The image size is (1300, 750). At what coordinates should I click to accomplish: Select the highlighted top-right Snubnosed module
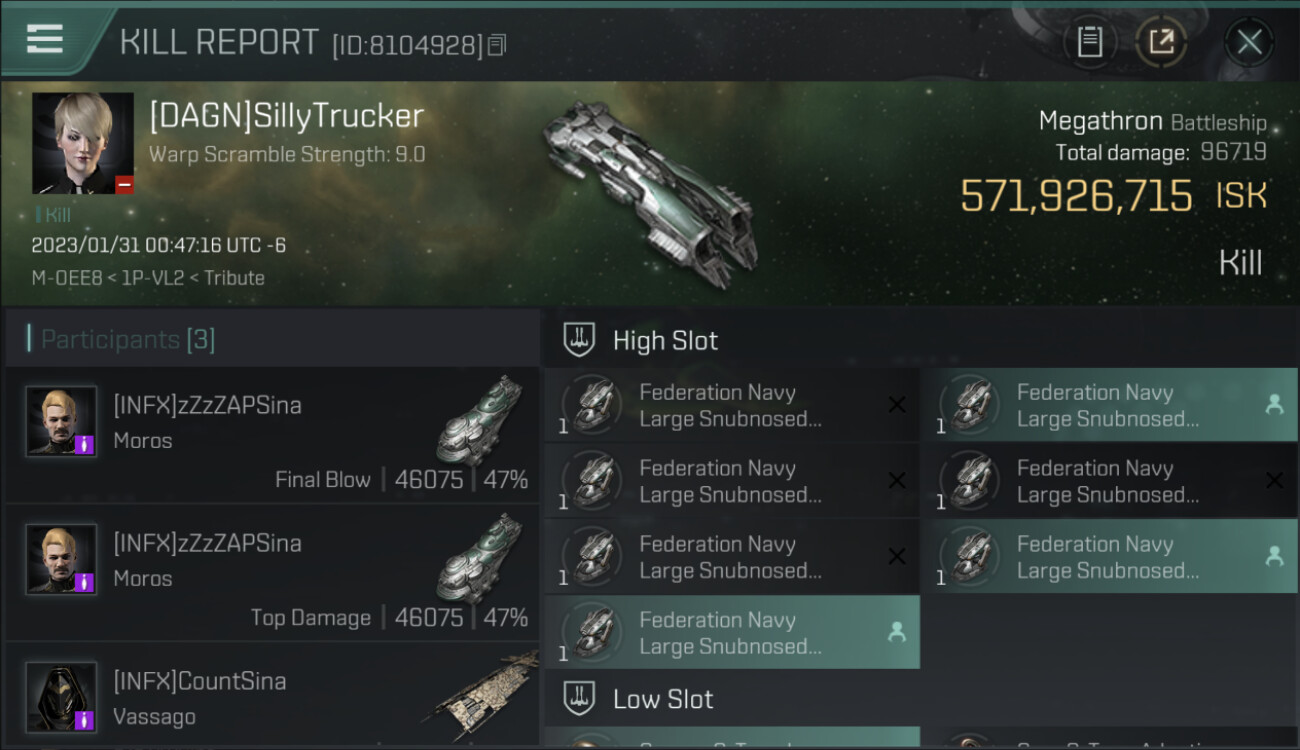pos(1109,405)
